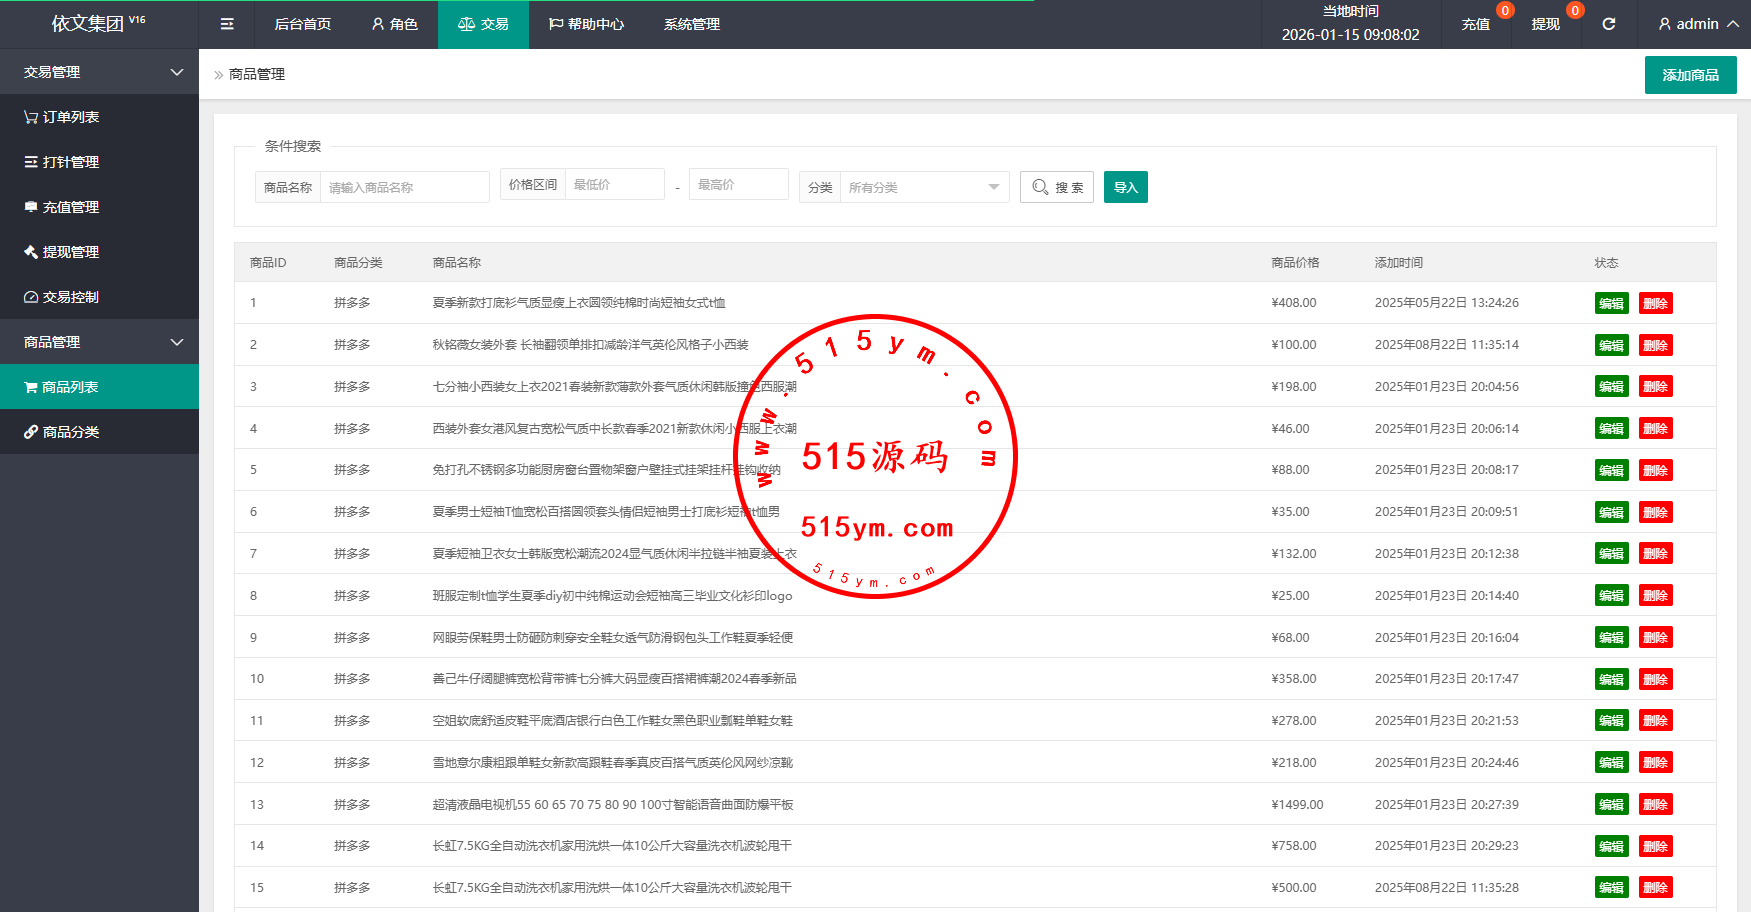Click 编辑 for product ID 1
This screenshot has width=1751, height=912.
click(x=1611, y=303)
